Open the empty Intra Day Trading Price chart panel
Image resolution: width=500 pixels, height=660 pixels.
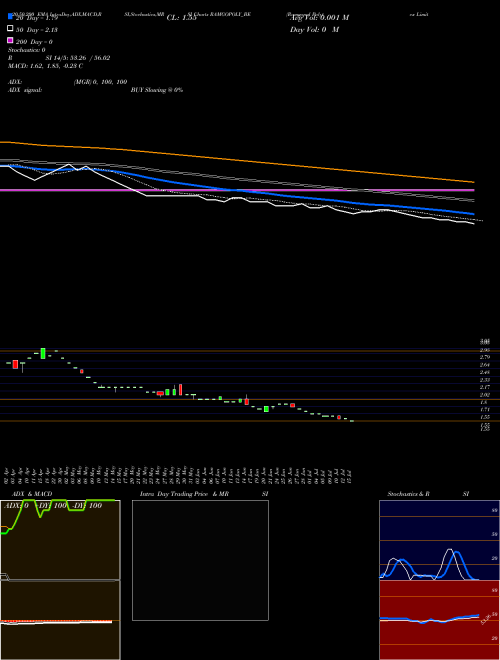pyautogui.click(x=200, y=560)
